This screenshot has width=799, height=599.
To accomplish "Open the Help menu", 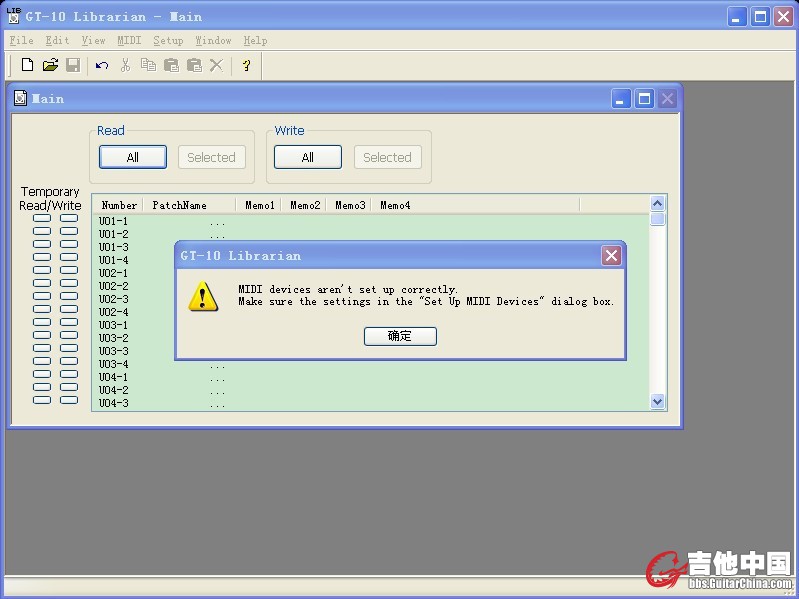I will pos(255,40).
